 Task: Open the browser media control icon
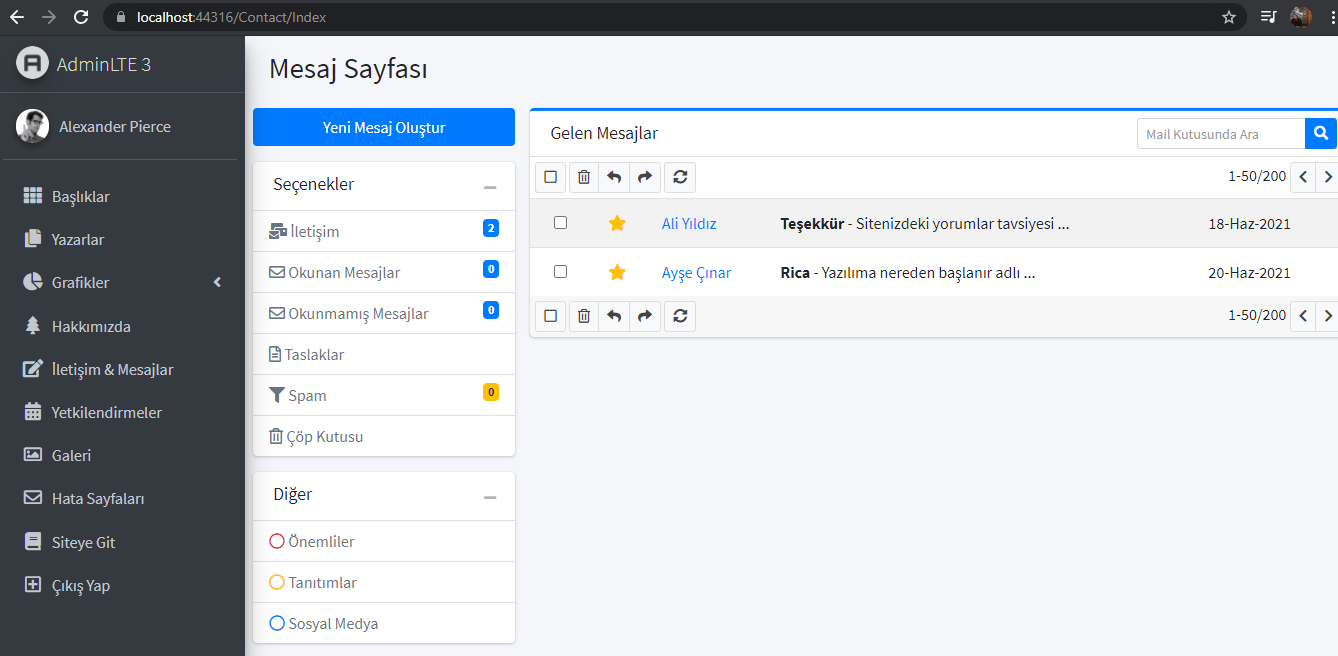(x=1268, y=17)
